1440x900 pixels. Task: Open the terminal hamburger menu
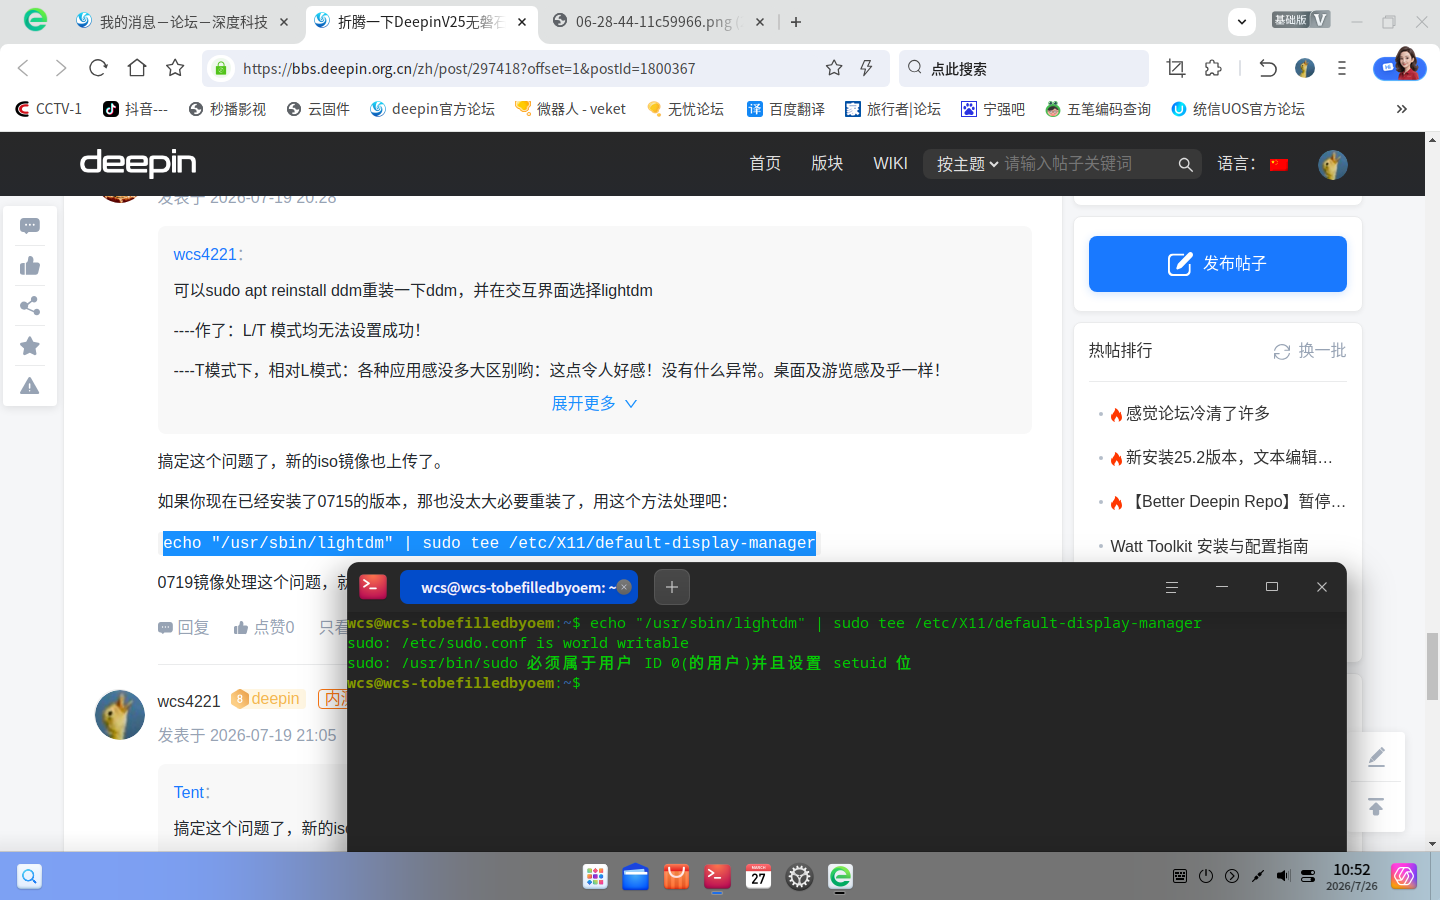coord(1172,587)
